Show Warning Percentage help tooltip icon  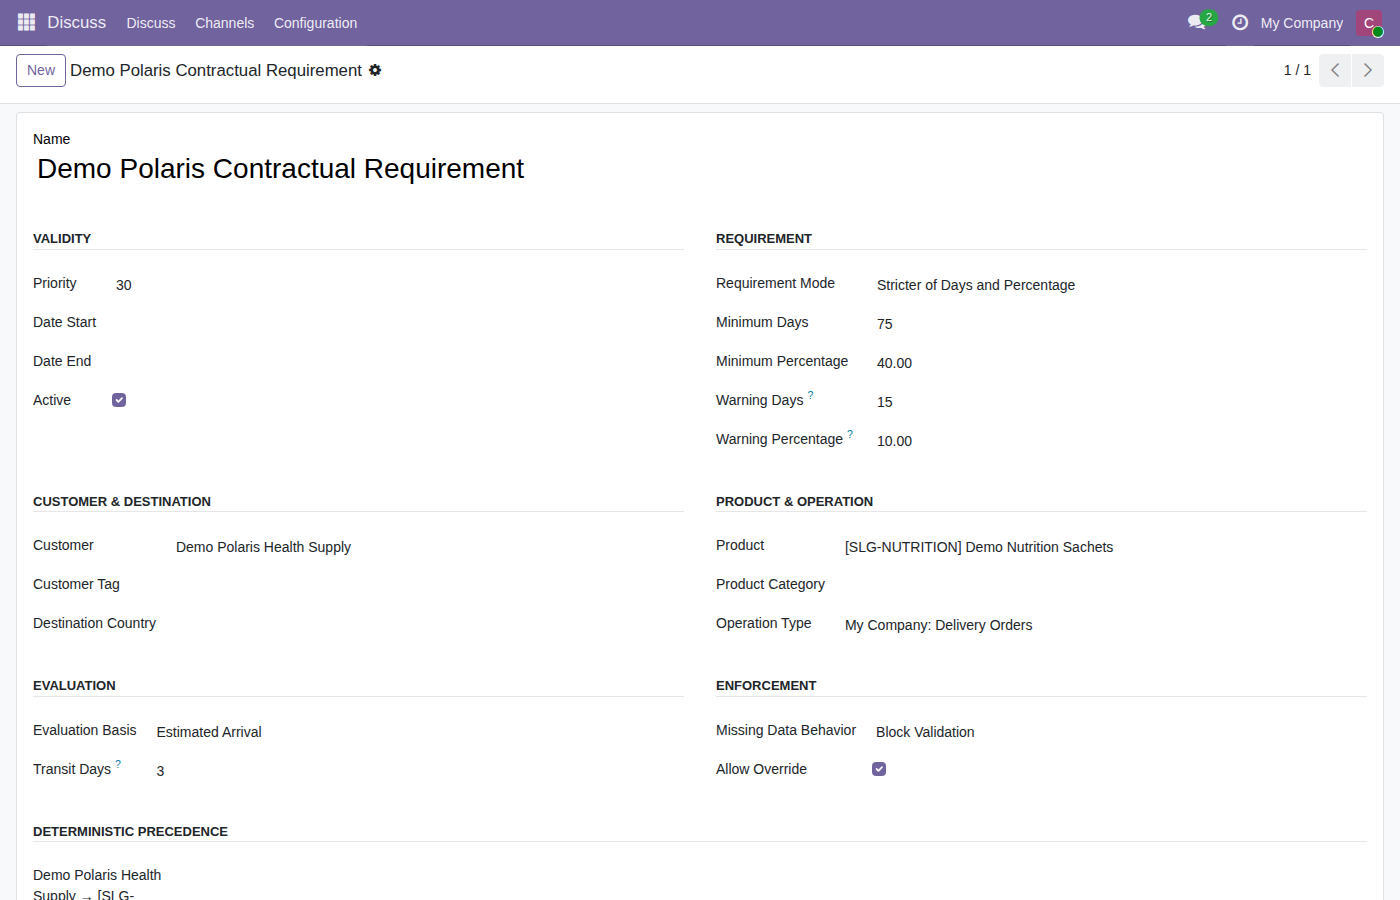[x=850, y=434]
